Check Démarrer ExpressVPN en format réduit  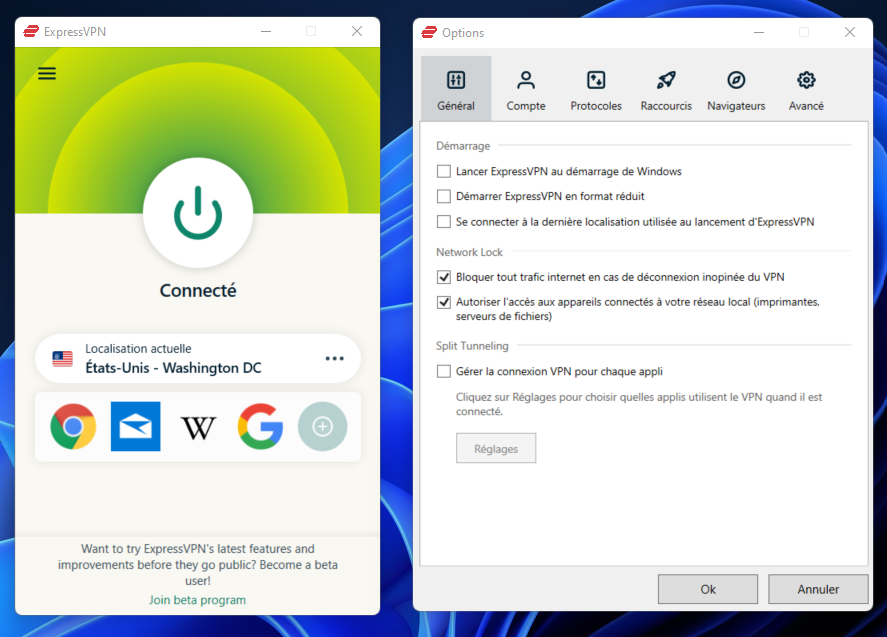pos(444,196)
